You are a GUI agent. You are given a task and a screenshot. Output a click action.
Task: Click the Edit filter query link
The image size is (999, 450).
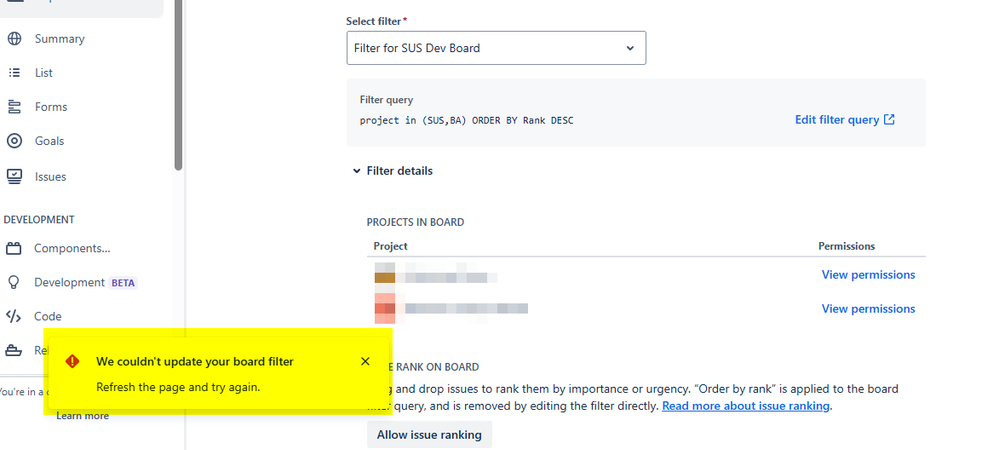(845, 120)
